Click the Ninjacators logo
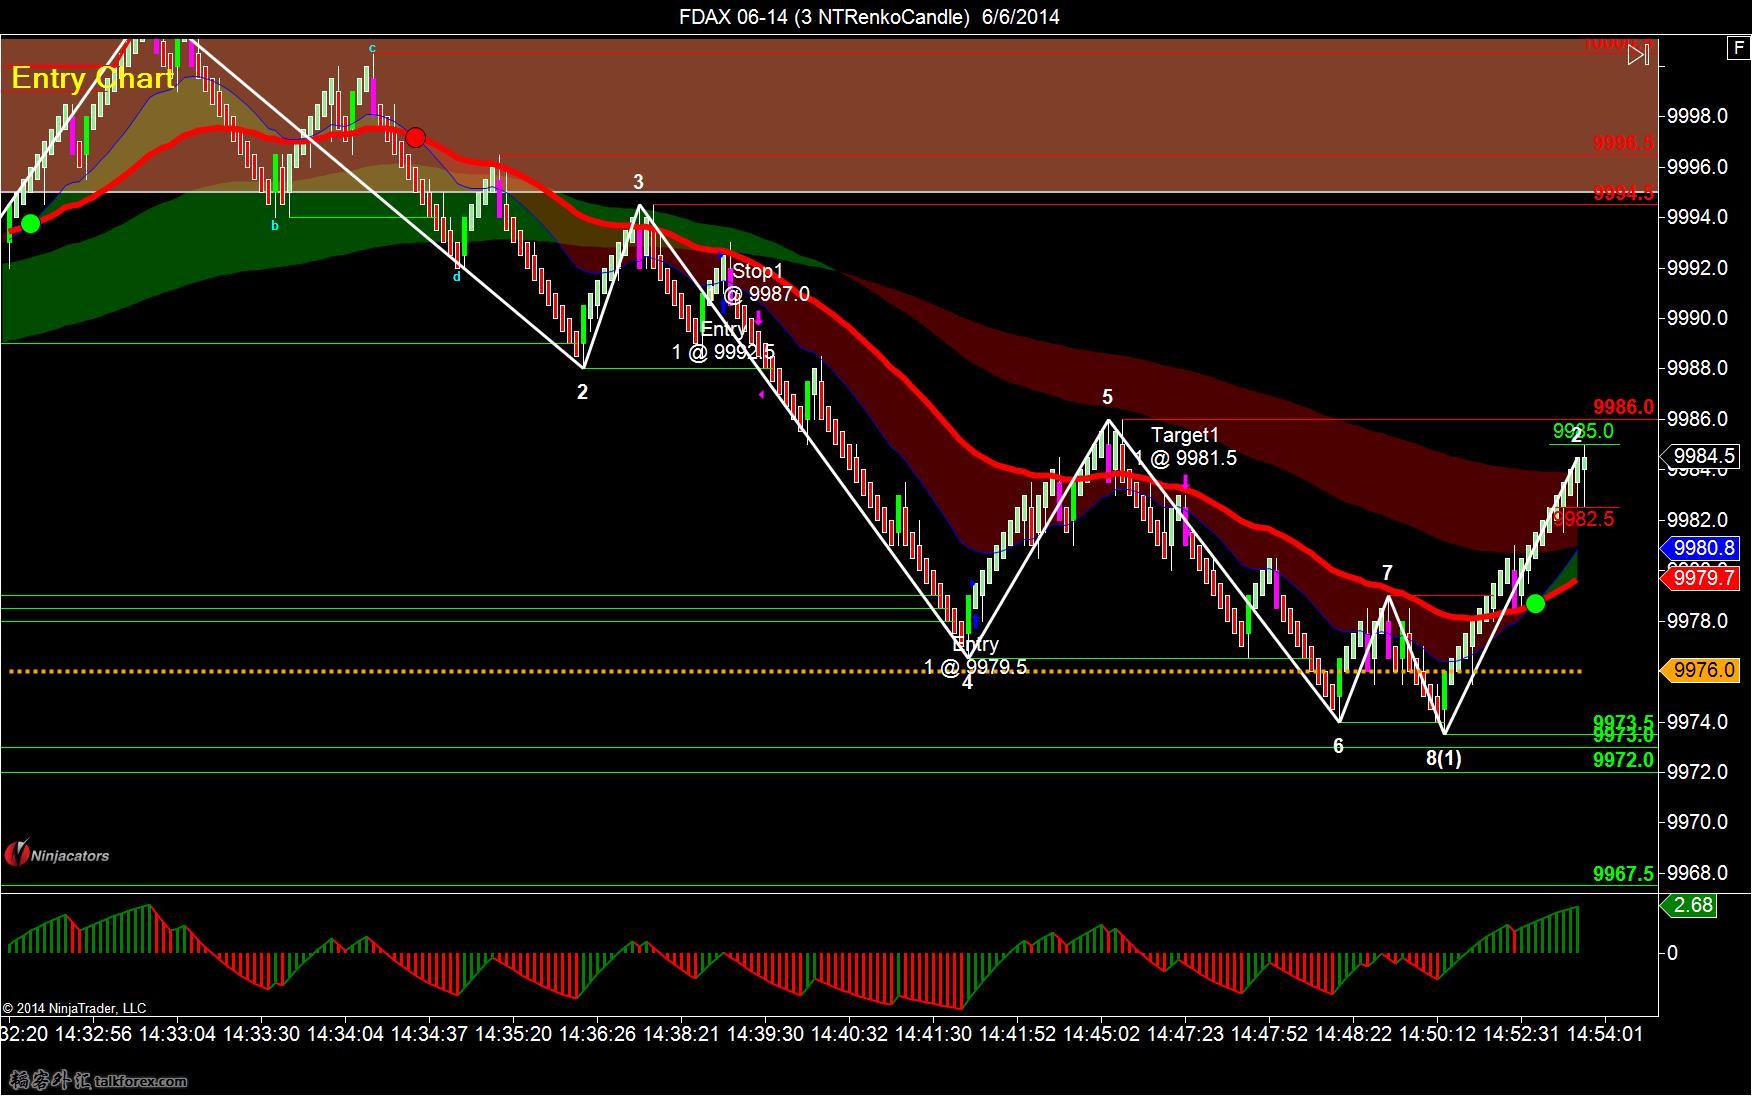This screenshot has height=1096, width=1752. pos(57,854)
